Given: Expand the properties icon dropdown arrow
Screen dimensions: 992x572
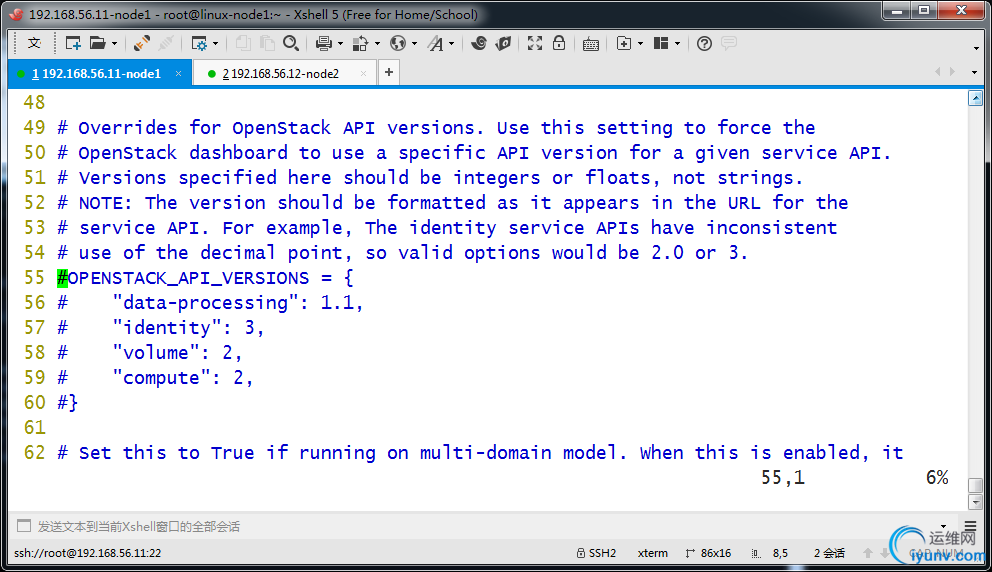Looking at the screenshot, I should pos(216,44).
